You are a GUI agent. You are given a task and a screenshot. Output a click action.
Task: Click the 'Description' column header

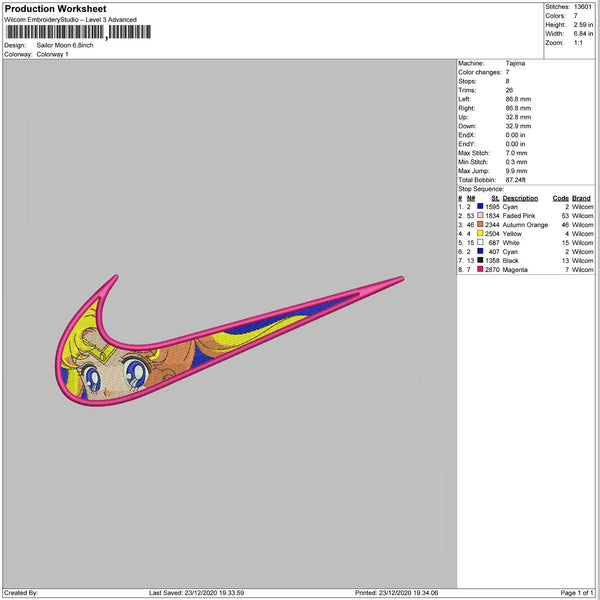(x=520, y=198)
